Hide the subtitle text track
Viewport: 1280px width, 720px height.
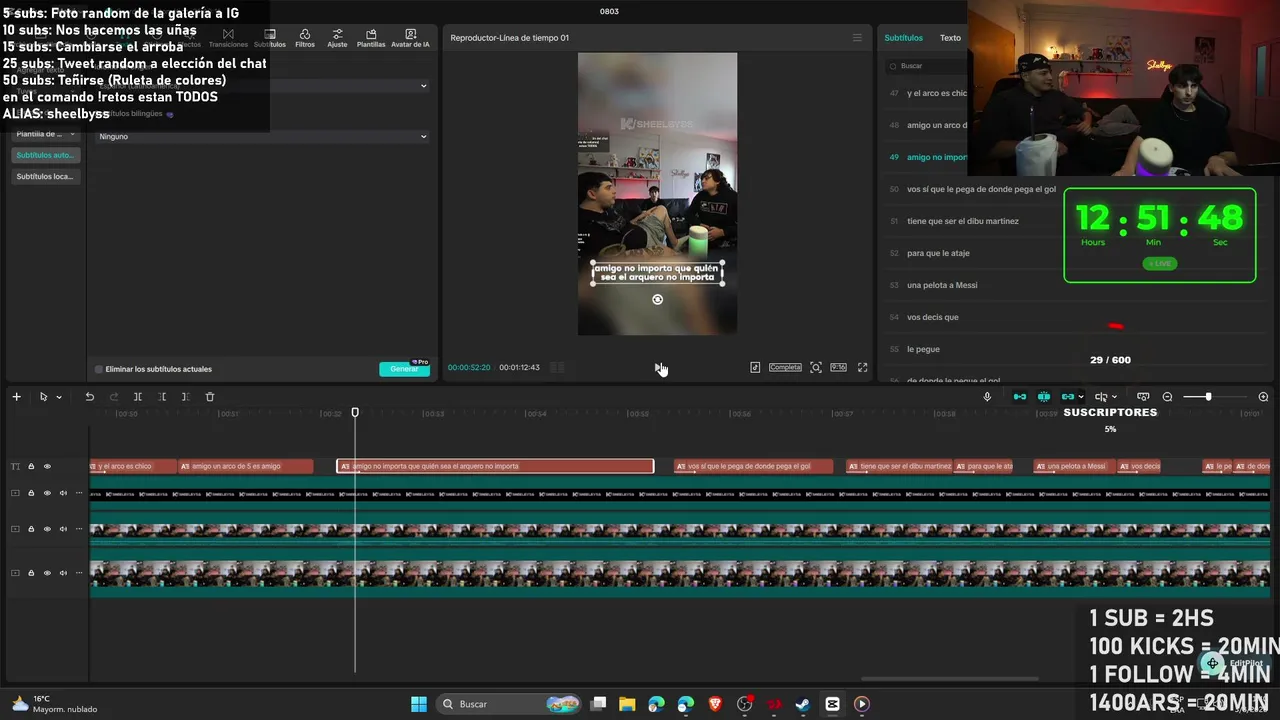47,466
